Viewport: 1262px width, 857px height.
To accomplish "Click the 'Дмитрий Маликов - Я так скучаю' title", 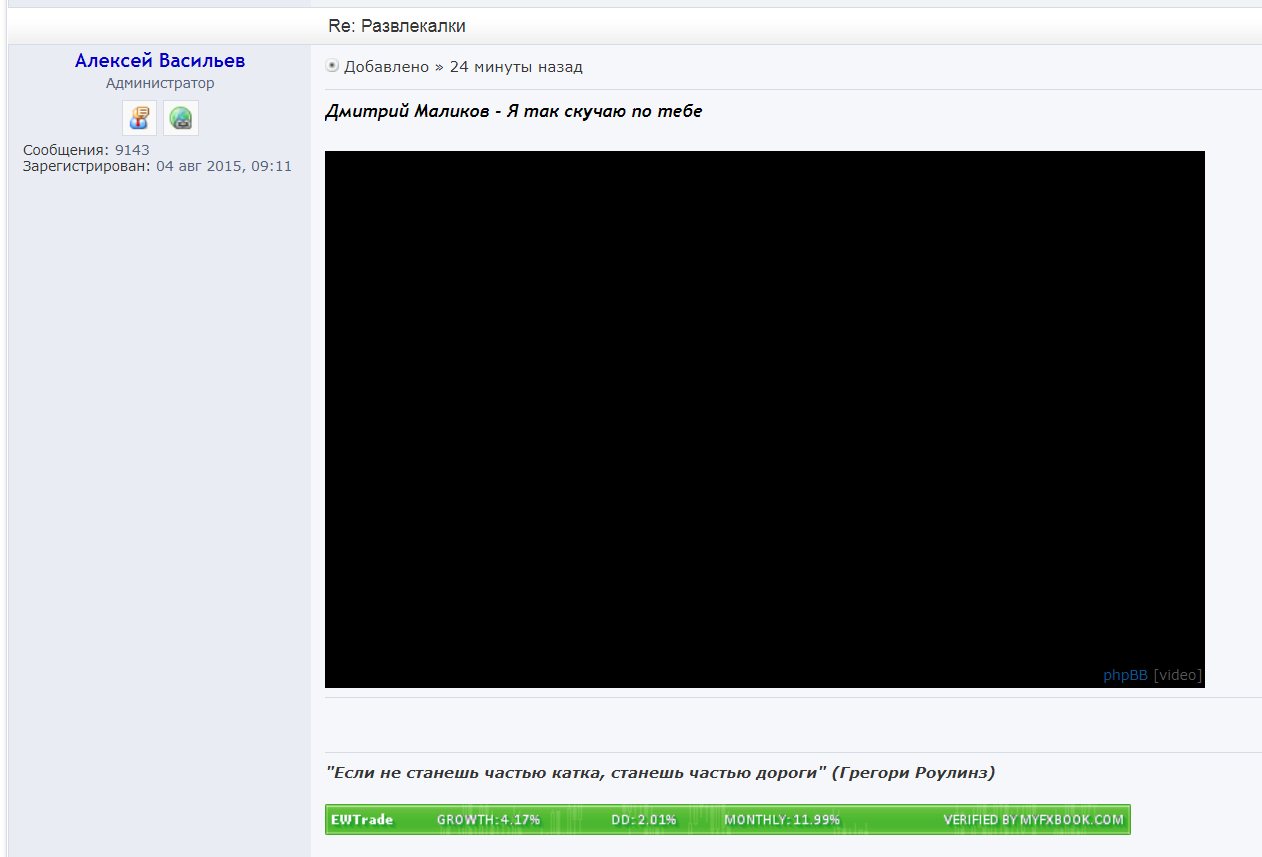I will click(x=513, y=111).
